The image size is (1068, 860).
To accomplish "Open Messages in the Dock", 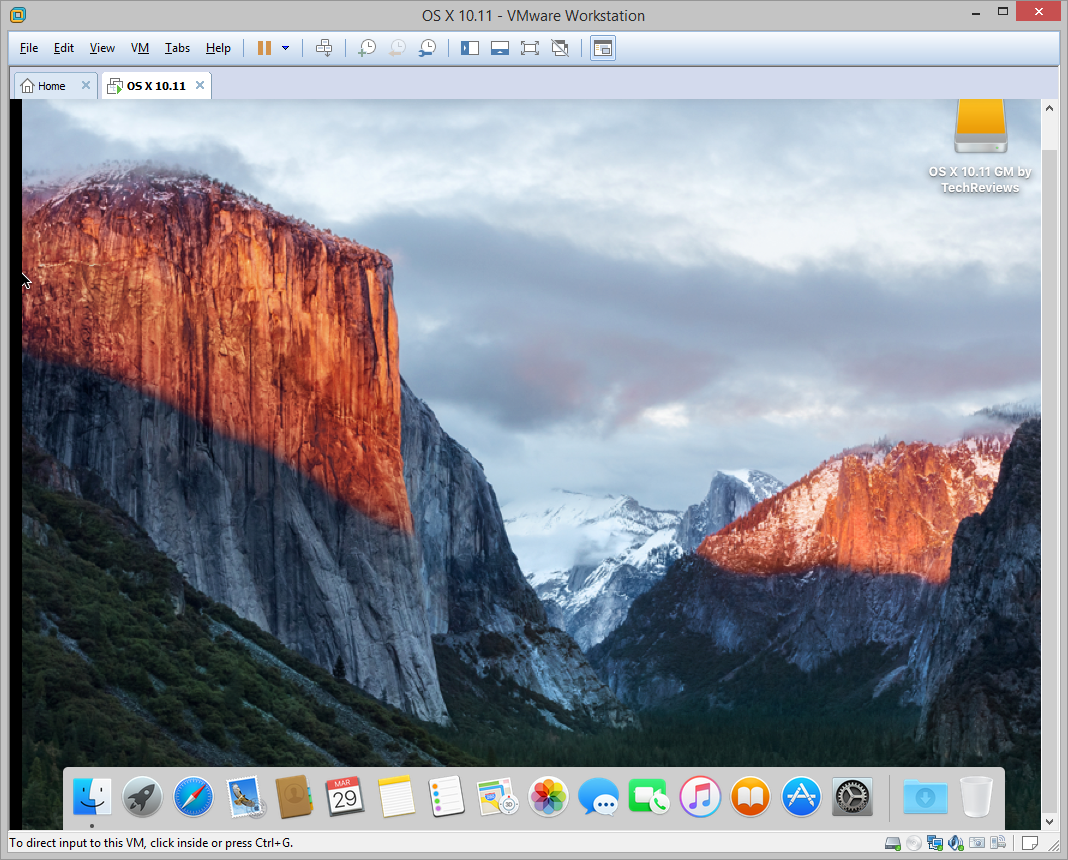I will 599,796.
